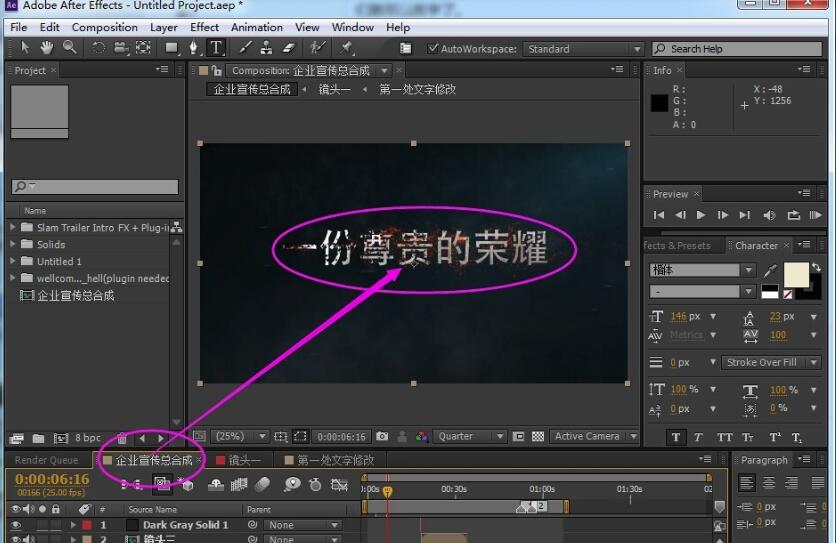Select the Pen tool

click(194, 48)
